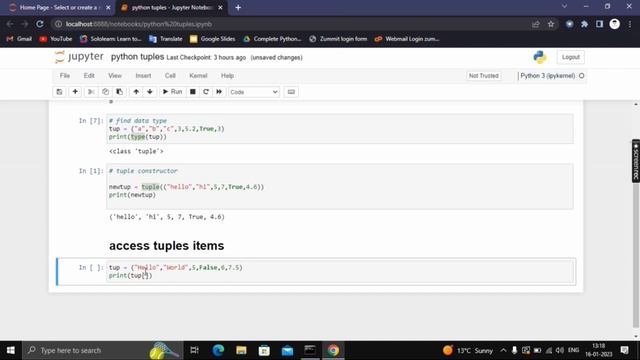Click the active cell with print(tup[ ])
This screenshot has width=640, height=360.
(340, 272)
